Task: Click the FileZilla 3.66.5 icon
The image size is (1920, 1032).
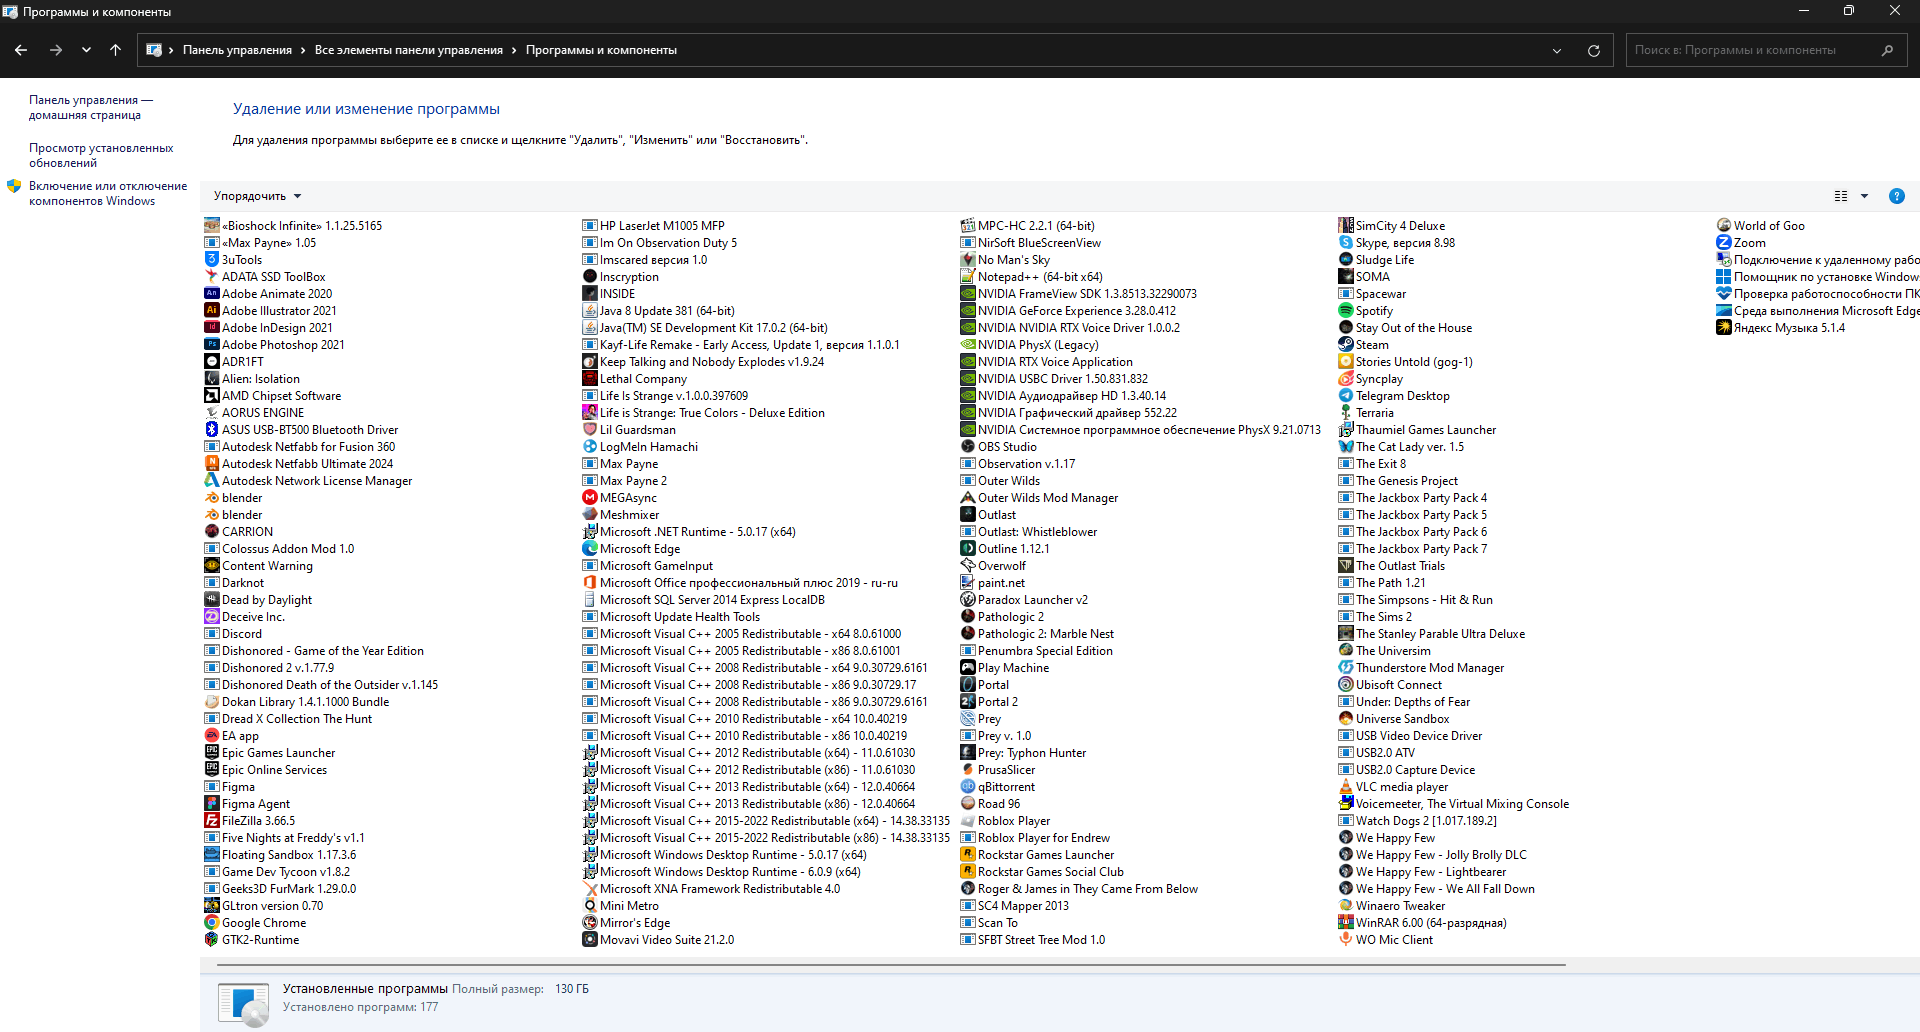Action: [x=212, y=821]
